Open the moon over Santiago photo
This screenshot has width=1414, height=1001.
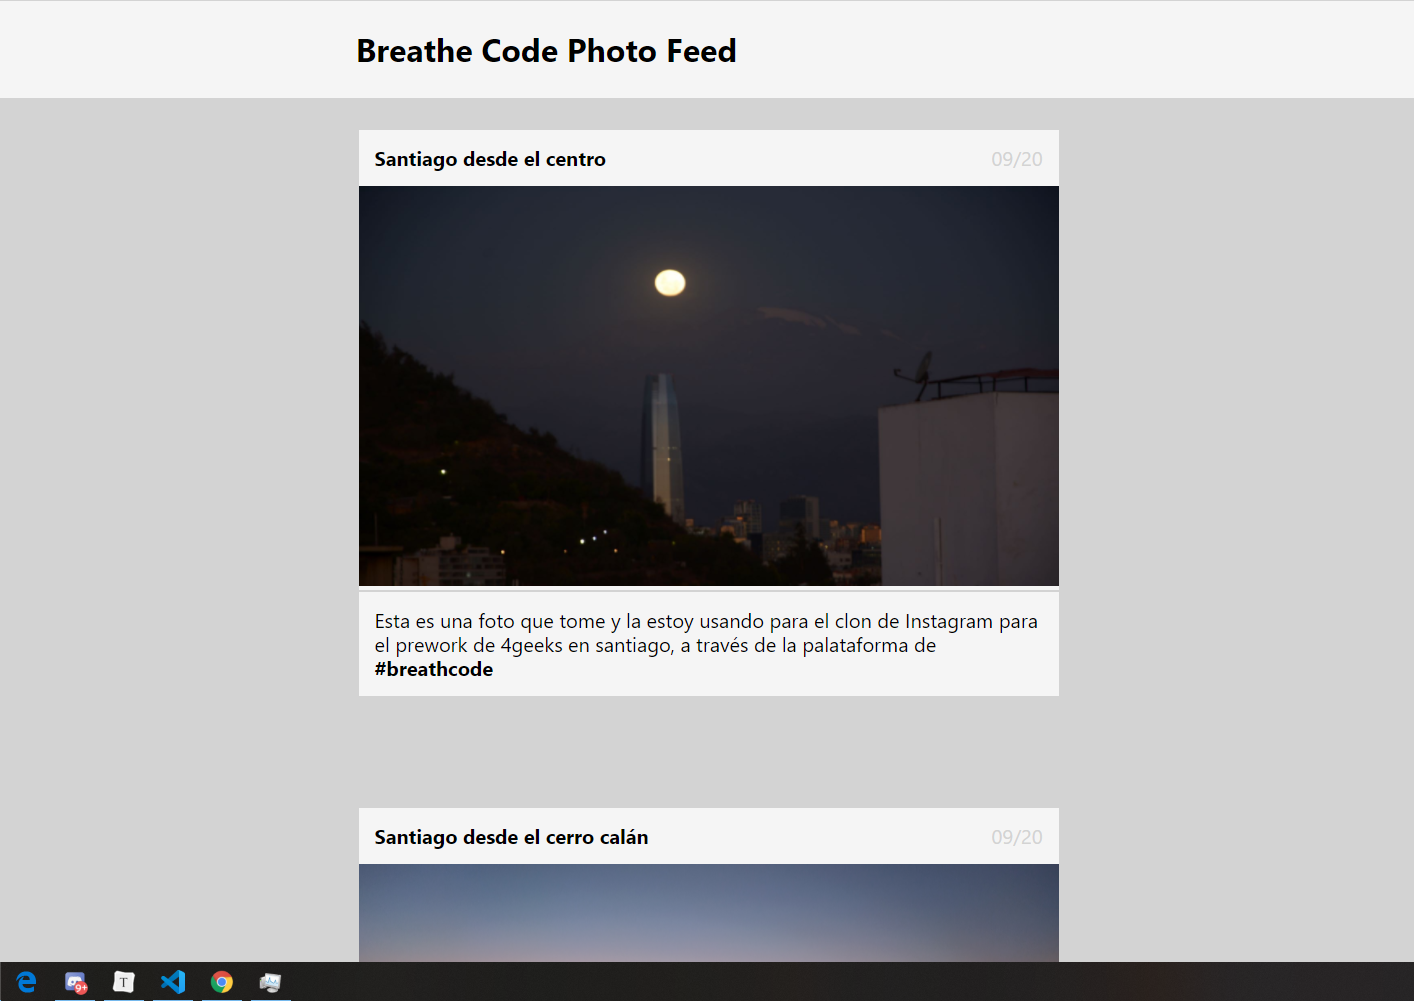pyautogui.click(x=709, y=386)
